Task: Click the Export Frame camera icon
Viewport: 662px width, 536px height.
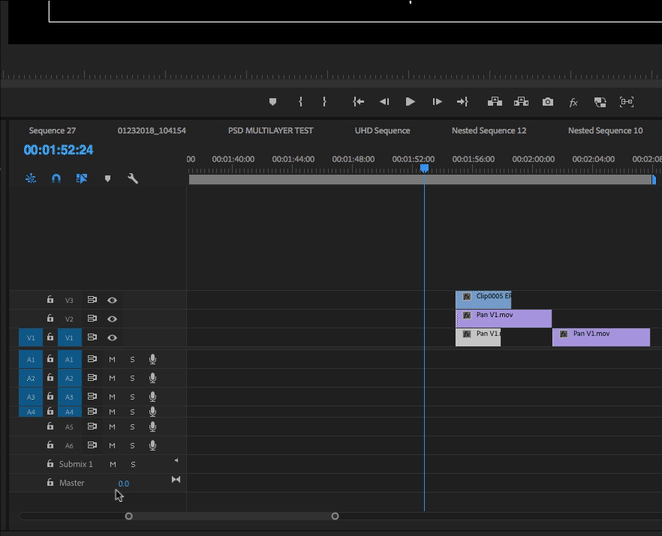Action: [548, 102]
